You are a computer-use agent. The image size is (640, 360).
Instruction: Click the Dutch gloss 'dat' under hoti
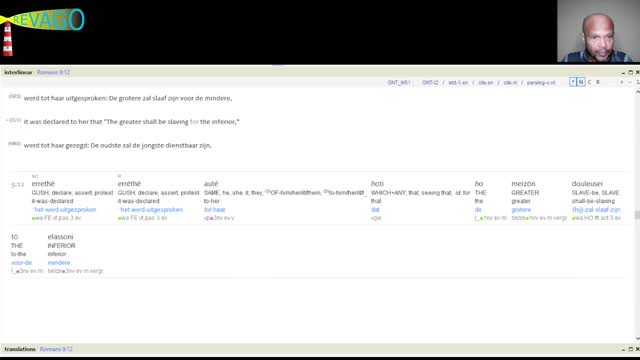click(375, 209)
